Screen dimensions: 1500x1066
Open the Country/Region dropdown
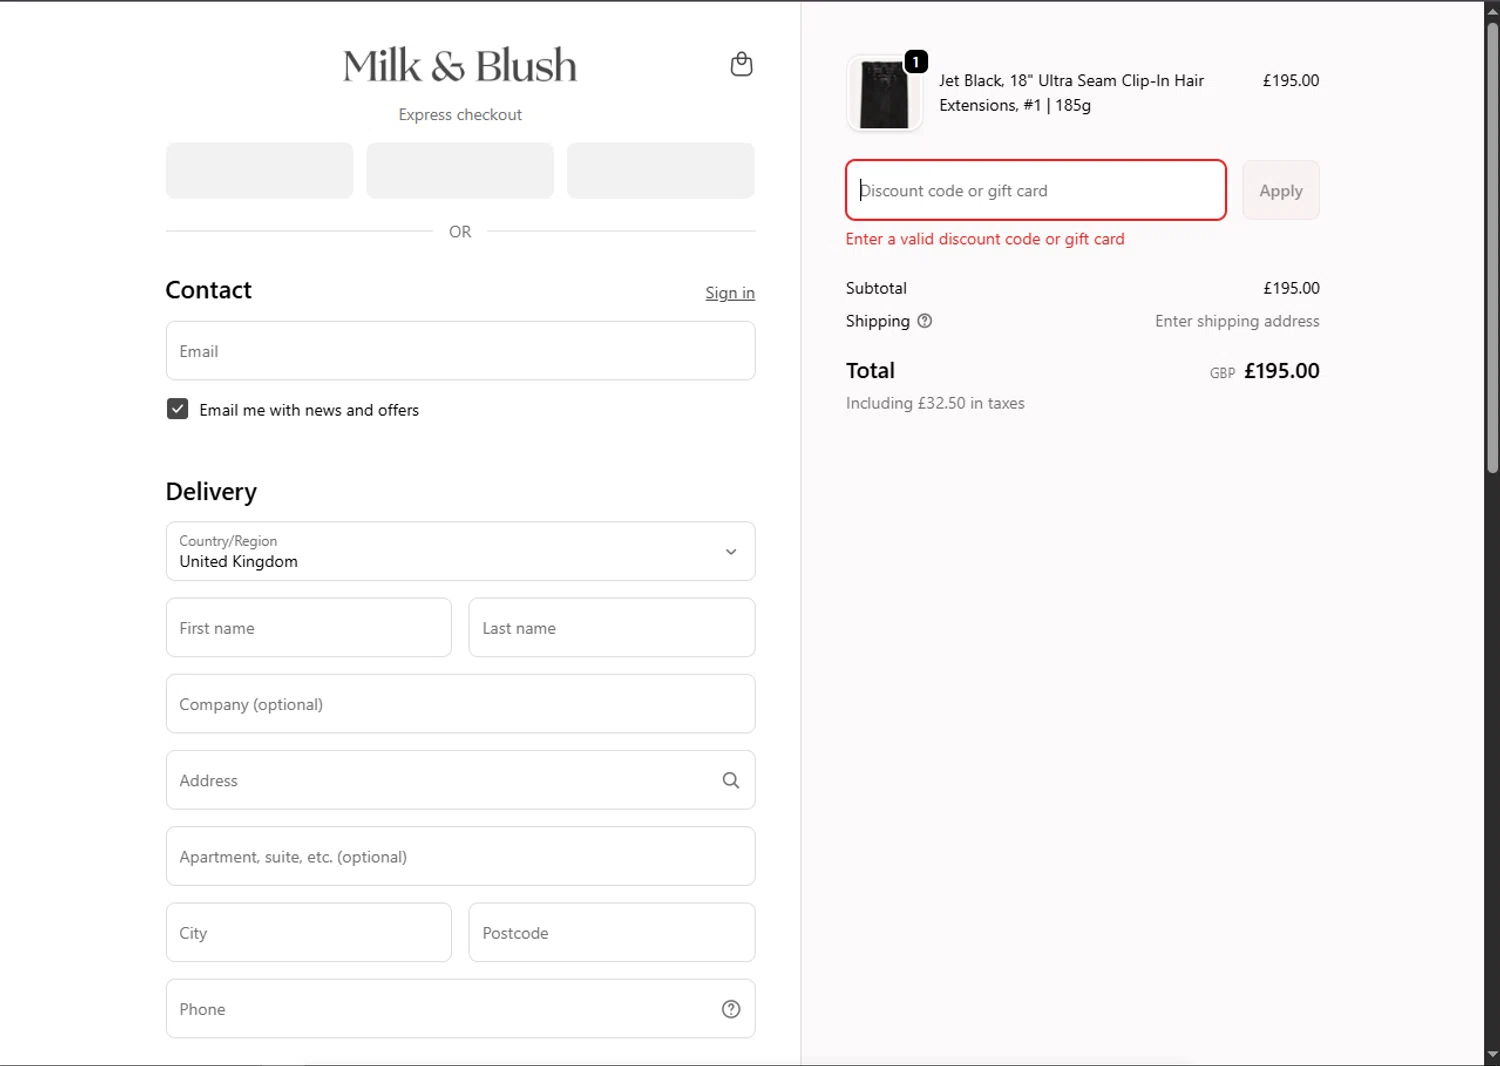[x=460, y=551]
